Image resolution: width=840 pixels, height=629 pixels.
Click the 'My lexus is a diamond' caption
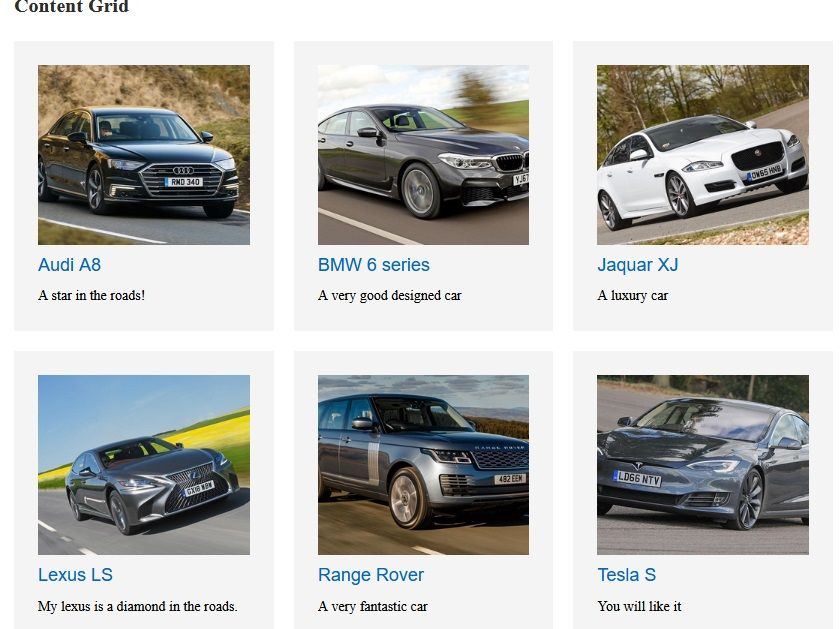pos(138,606)
